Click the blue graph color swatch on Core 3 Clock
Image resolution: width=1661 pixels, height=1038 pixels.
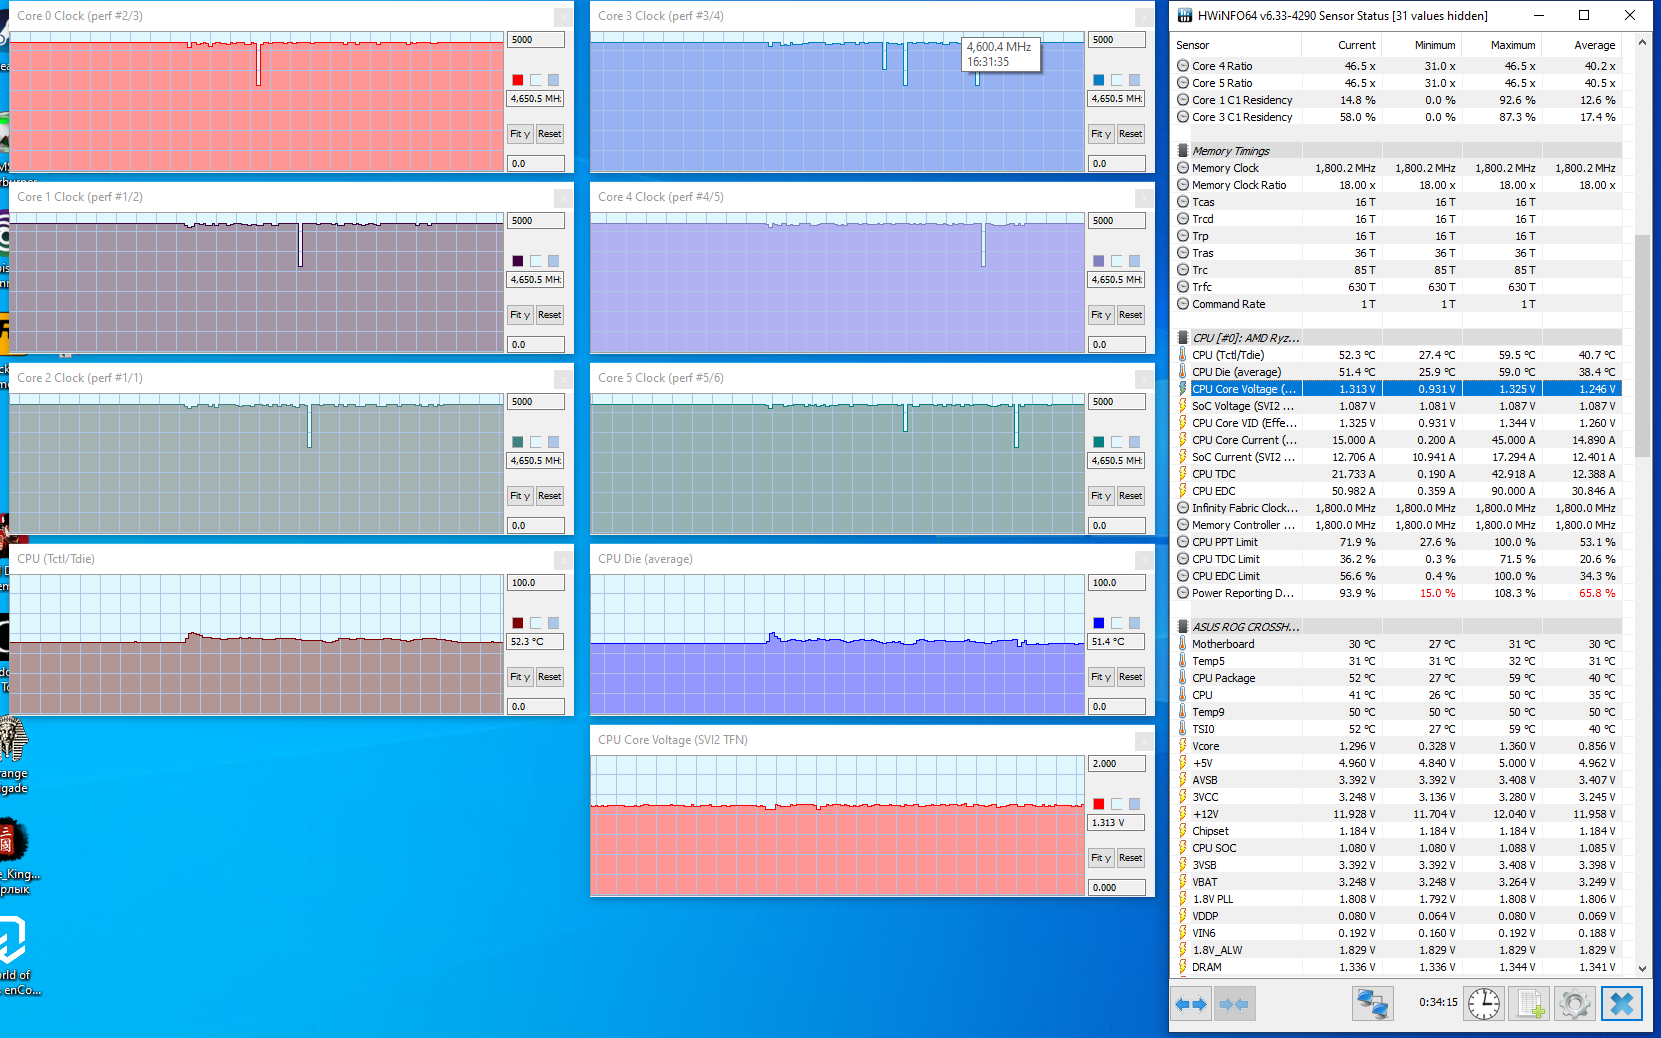(1099, 80)
